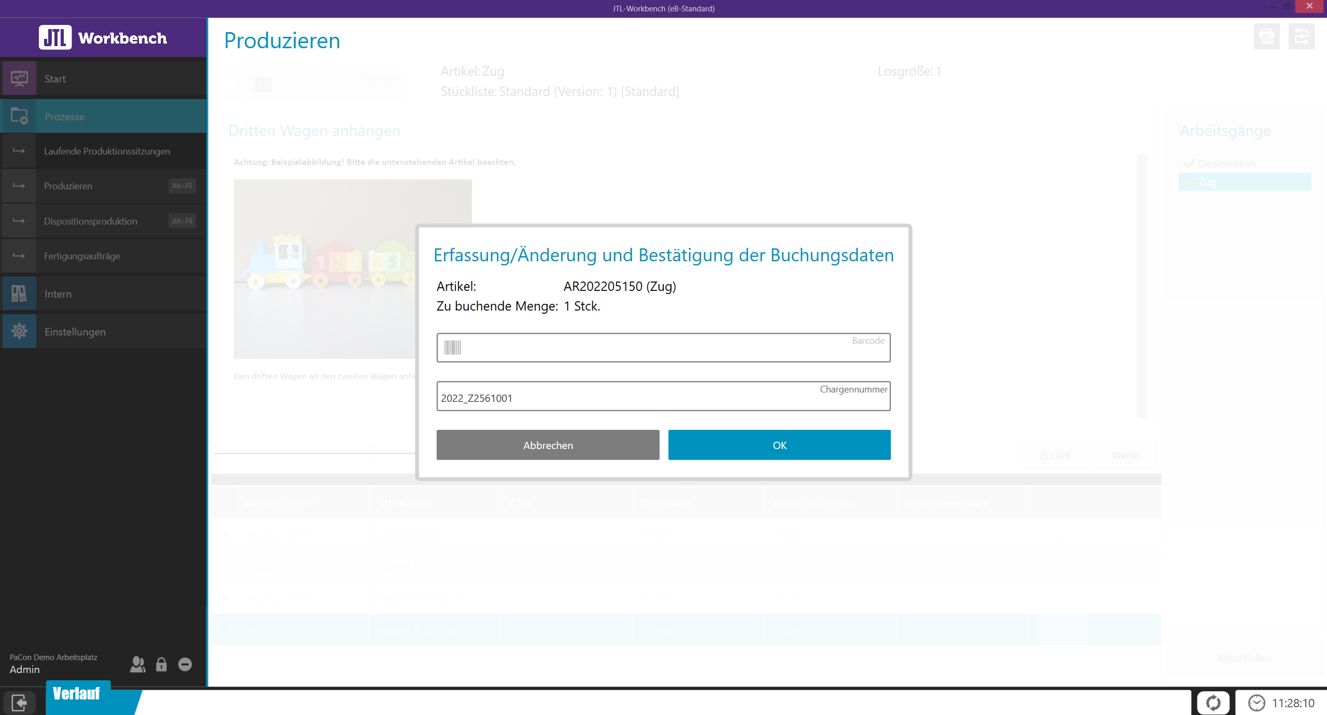The height and width of the screenshot is (715, 1327).
Task: Click the switch user icon near Admin
Action: tap(137, 664)
